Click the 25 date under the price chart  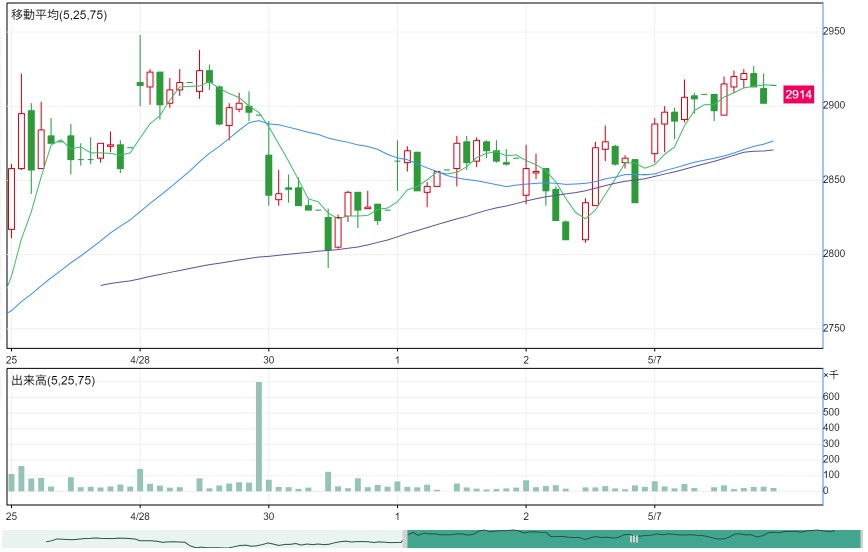[12, 360]
